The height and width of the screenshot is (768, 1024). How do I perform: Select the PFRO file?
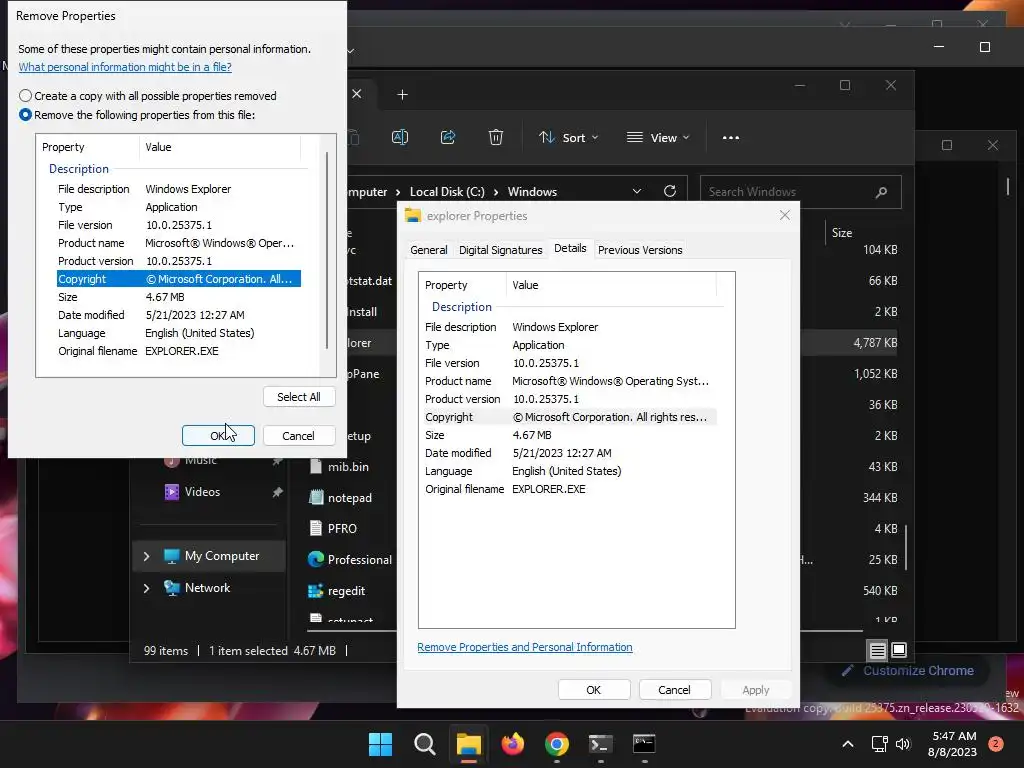point(342,529)
